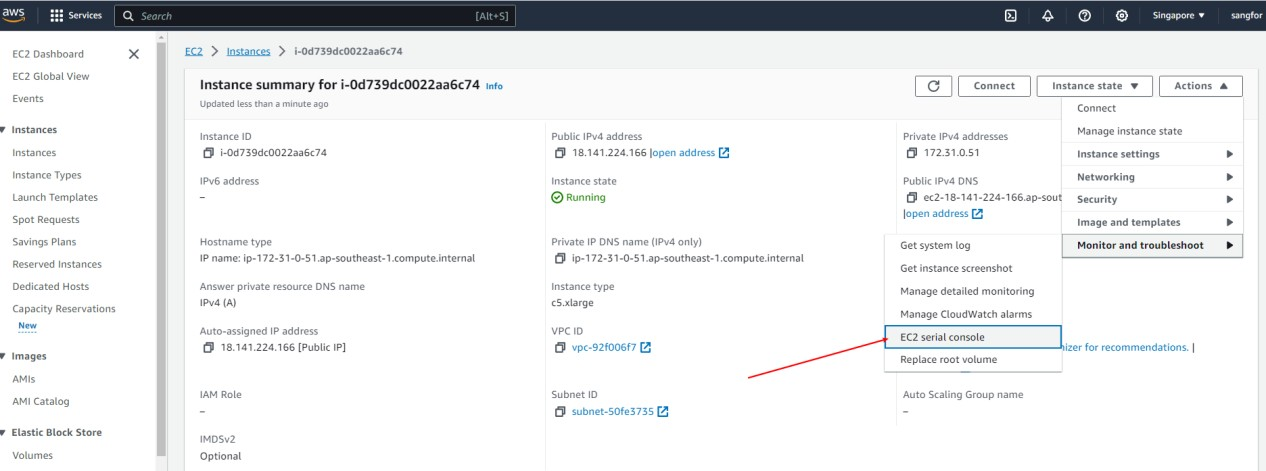
Task: Open the Instance state dropdown
Action: click(1095, 86)
